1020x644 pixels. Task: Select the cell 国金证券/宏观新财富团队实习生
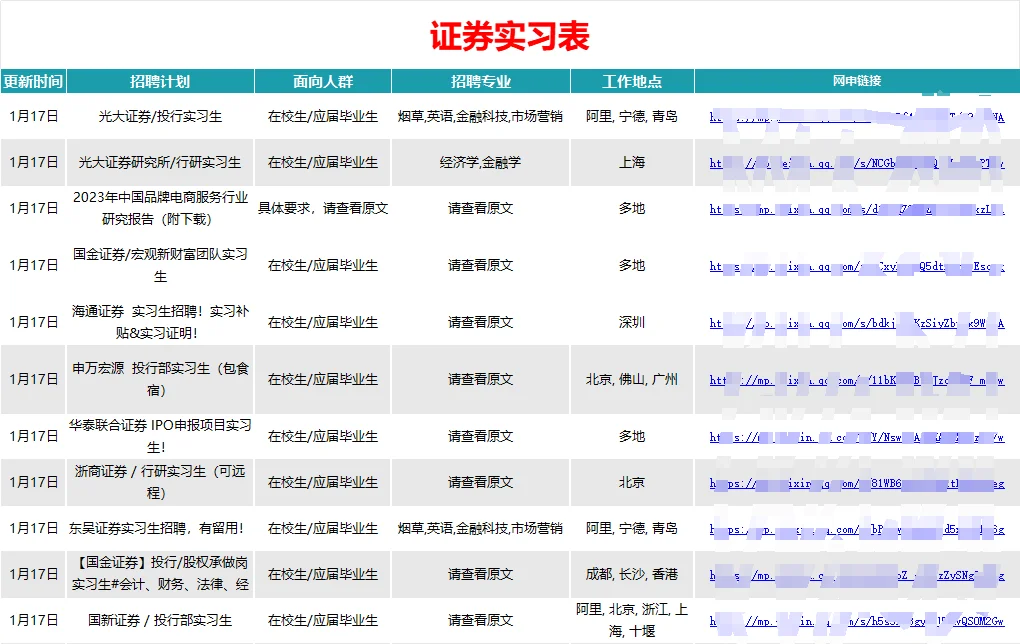(160, 265)
